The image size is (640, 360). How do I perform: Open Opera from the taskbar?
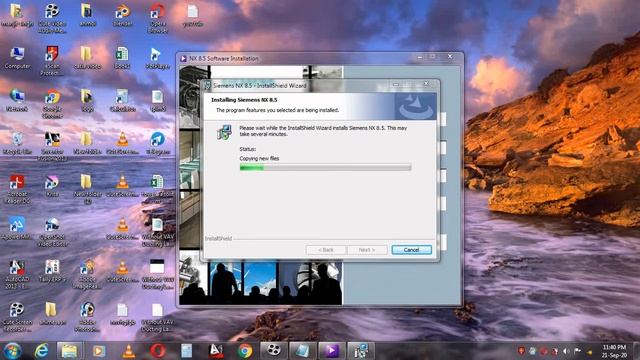[158, 351]
